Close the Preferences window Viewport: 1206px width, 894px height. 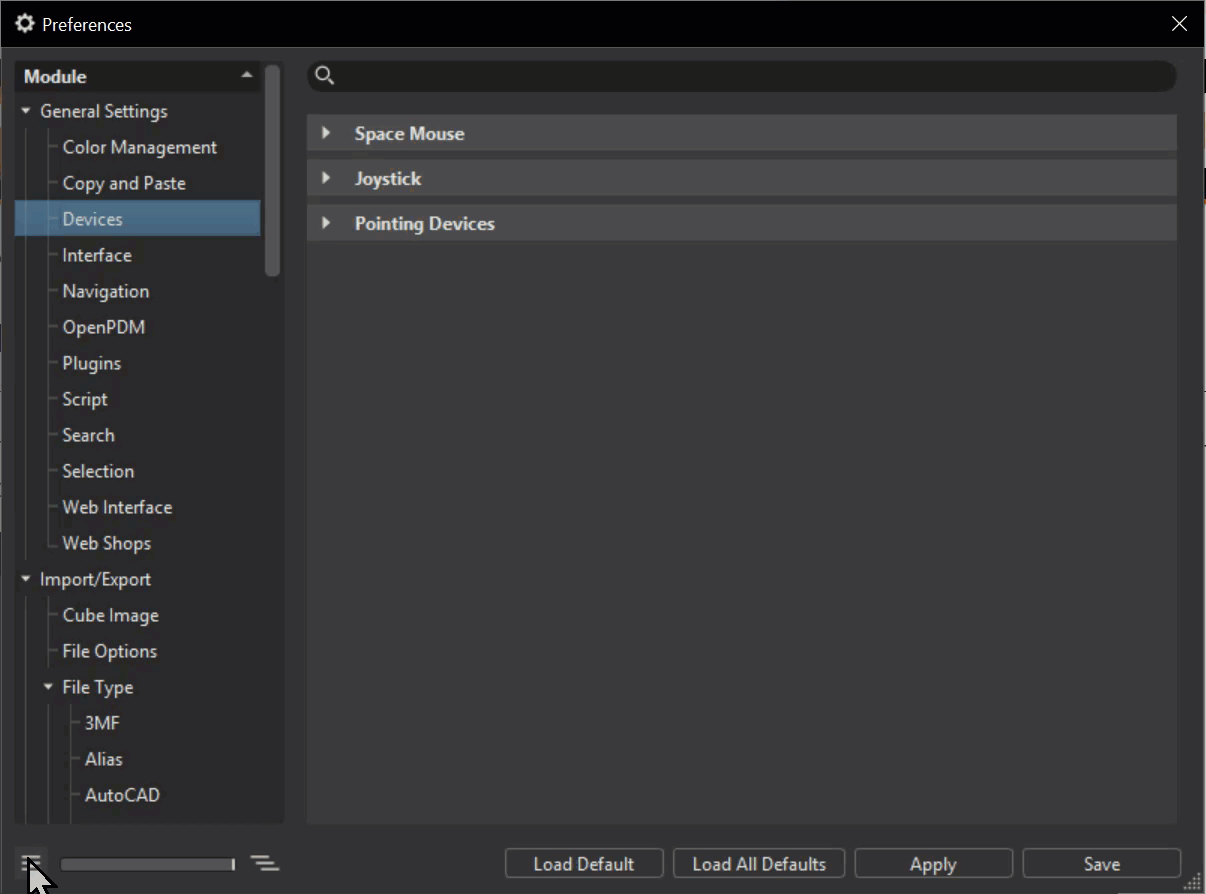coord(1180,24)
